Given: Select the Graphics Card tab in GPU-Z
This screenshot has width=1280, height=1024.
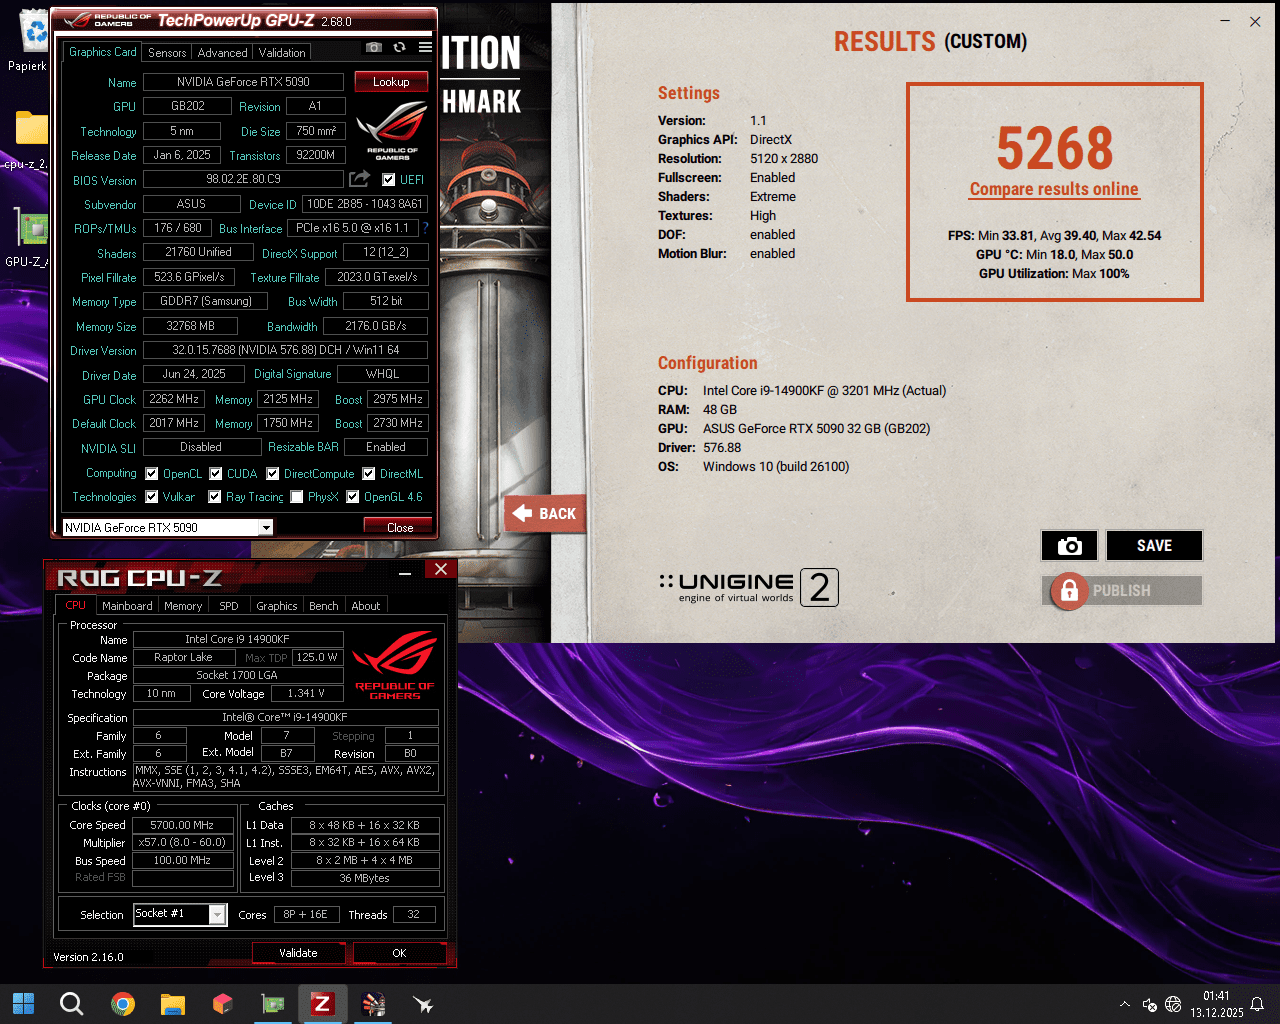Looking at the screenshot, I should (103, 52).
